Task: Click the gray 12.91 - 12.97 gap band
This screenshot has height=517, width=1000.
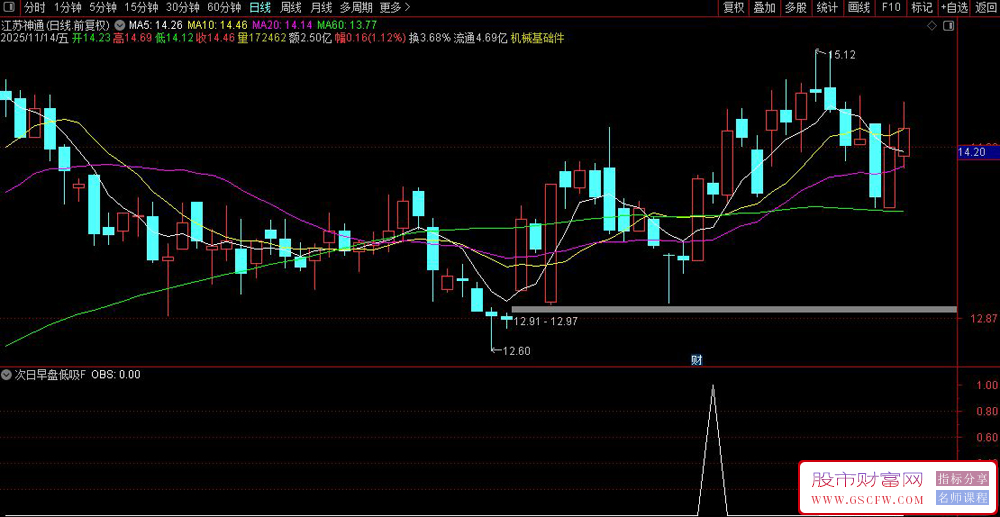Action: [730, 310]
